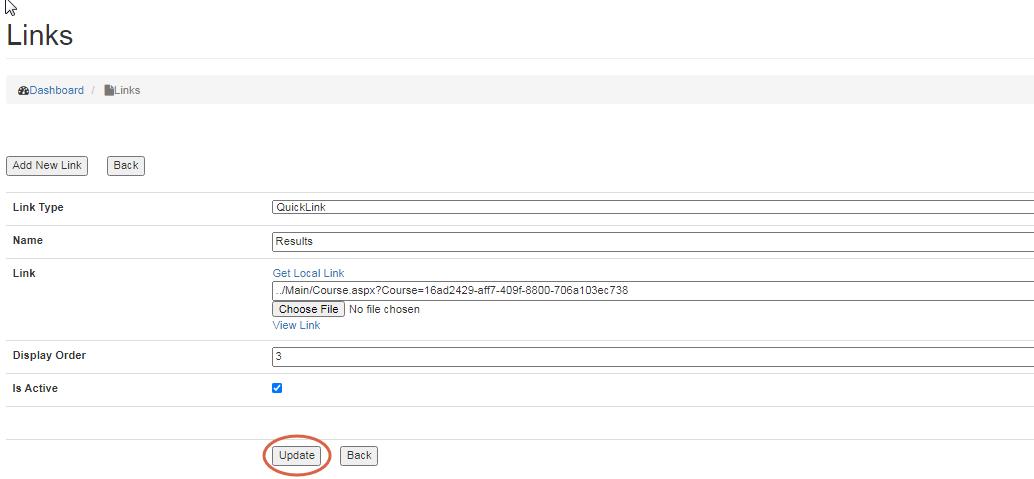Viewport: 1034px width, 479px height.
Task: Click the bottom Back button beside Update
Action: (359, 455)
